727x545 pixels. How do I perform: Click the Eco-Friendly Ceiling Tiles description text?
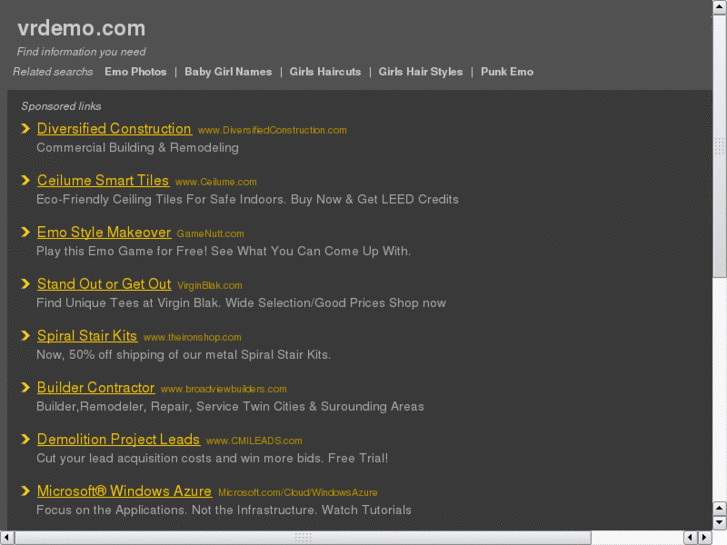[248, 199]
